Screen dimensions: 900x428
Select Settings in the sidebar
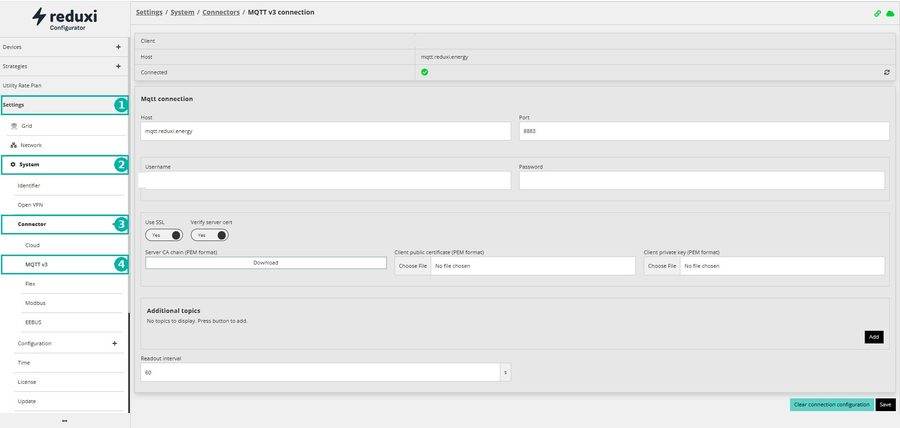point(64,105)
